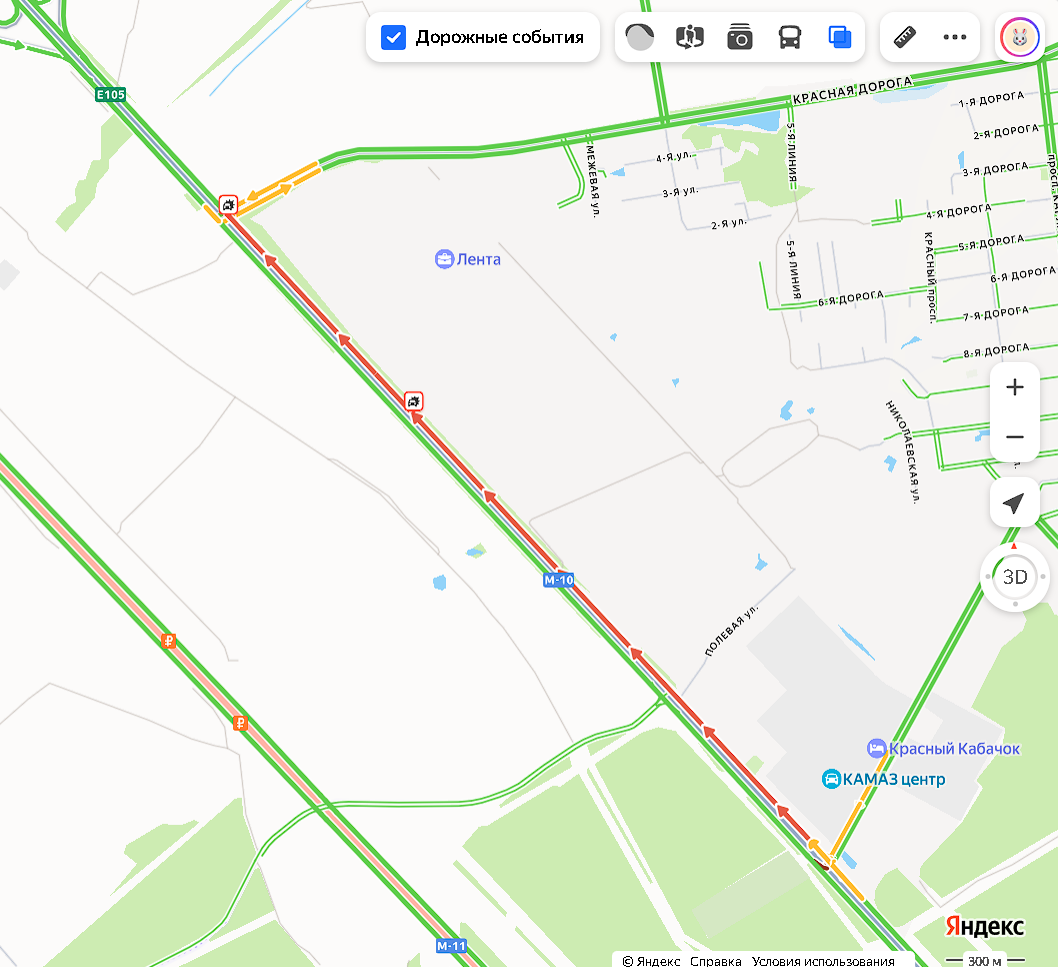This screenshot has width=1058, height=967.
Task: Open the three-dots more menu
Action: click(955, 37)
